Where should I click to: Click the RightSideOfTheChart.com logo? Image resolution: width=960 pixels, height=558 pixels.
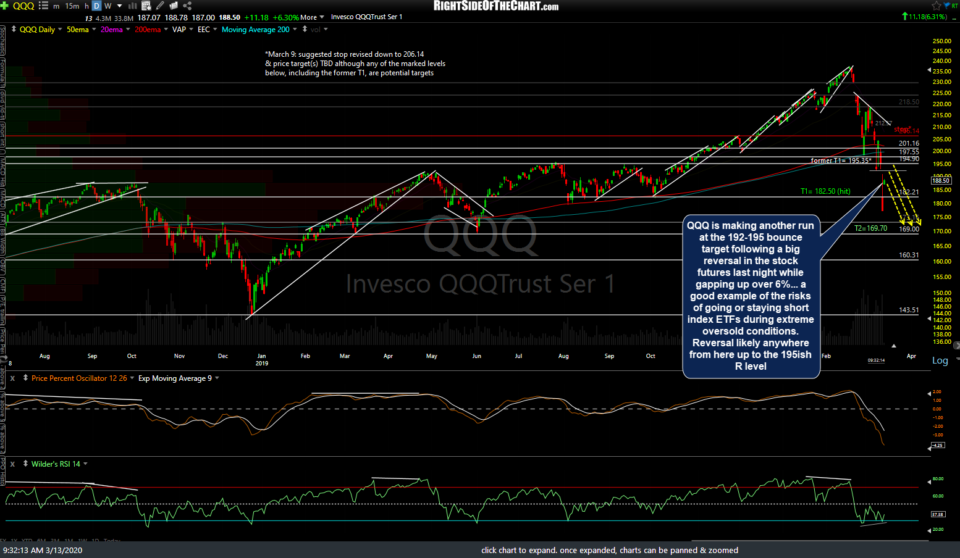tap(496, 6)
